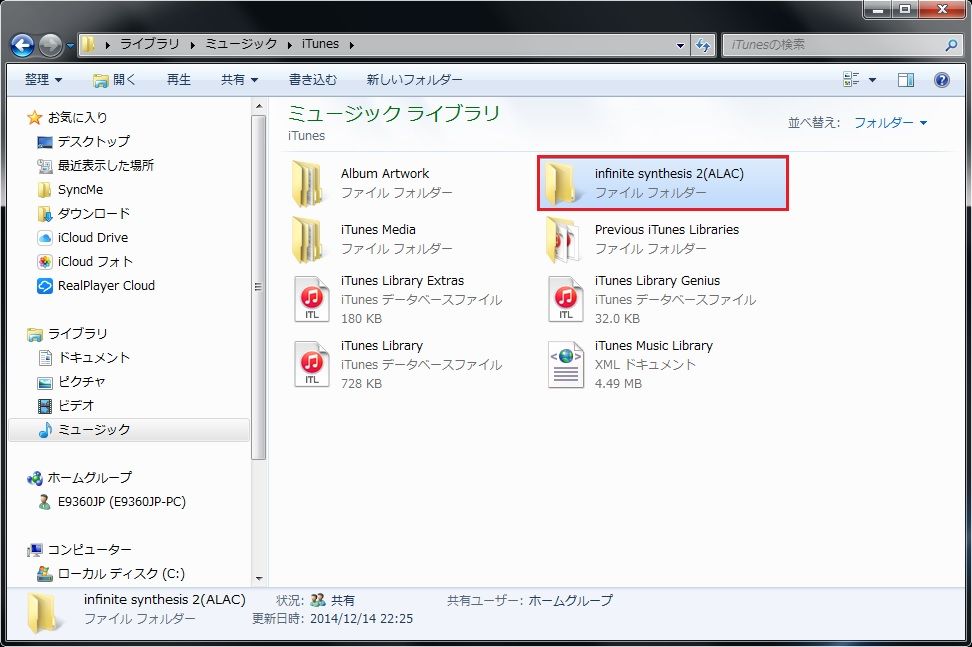The height and width of the screenshot is (647, 972).
Task: Select the Previous iTunes Libraries folder icon
Action: click(563, 239)
